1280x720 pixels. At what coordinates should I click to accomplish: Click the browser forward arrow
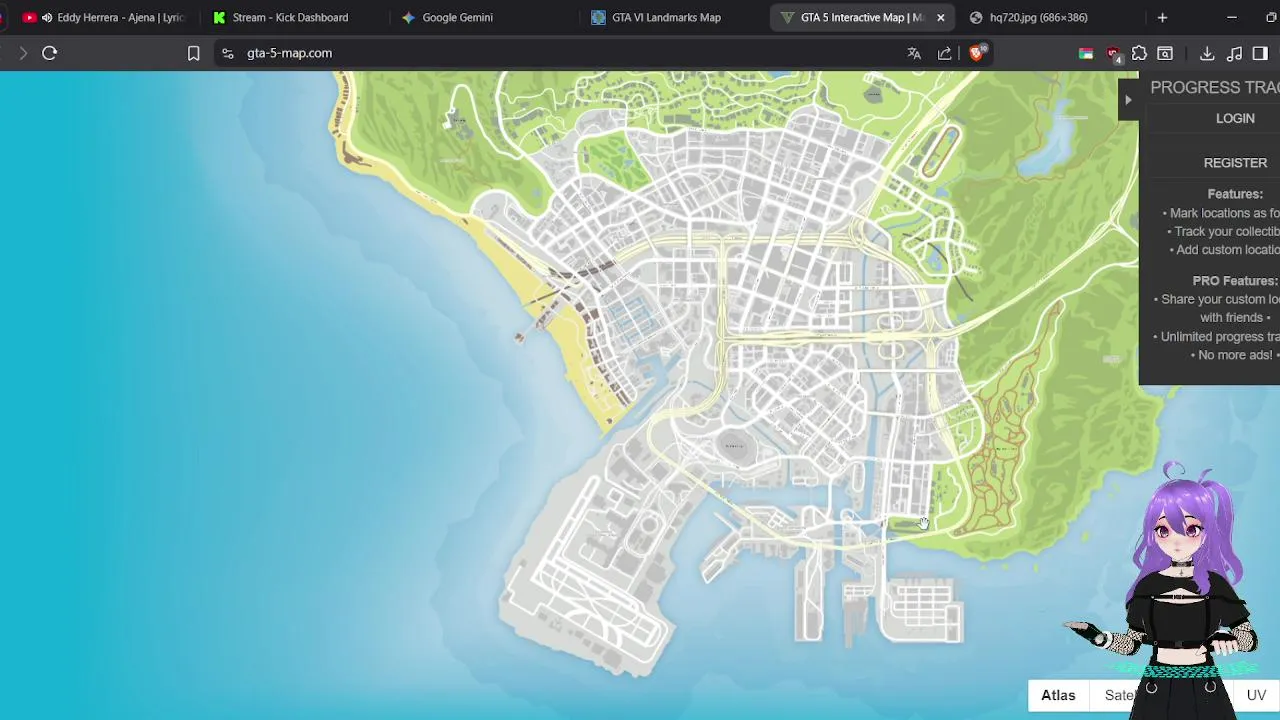coord(22,53)
